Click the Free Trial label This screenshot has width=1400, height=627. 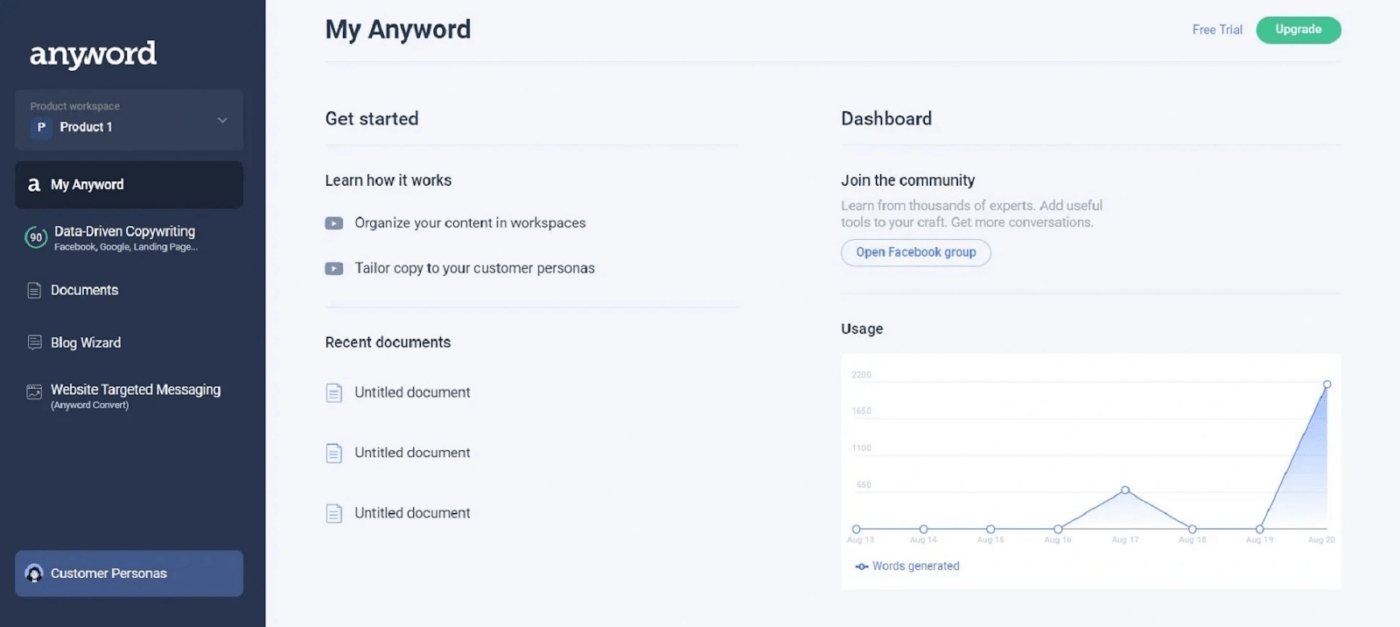pos(1217,30)
